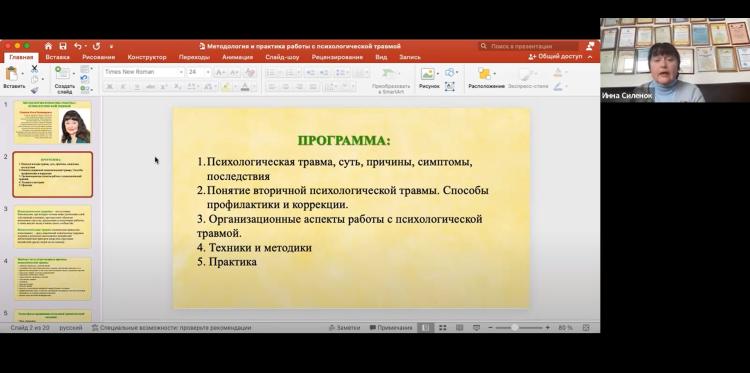This screenshot has height=373, width=750.
Task: Click the Home icon in the title bar
Action: coord(48,46)
